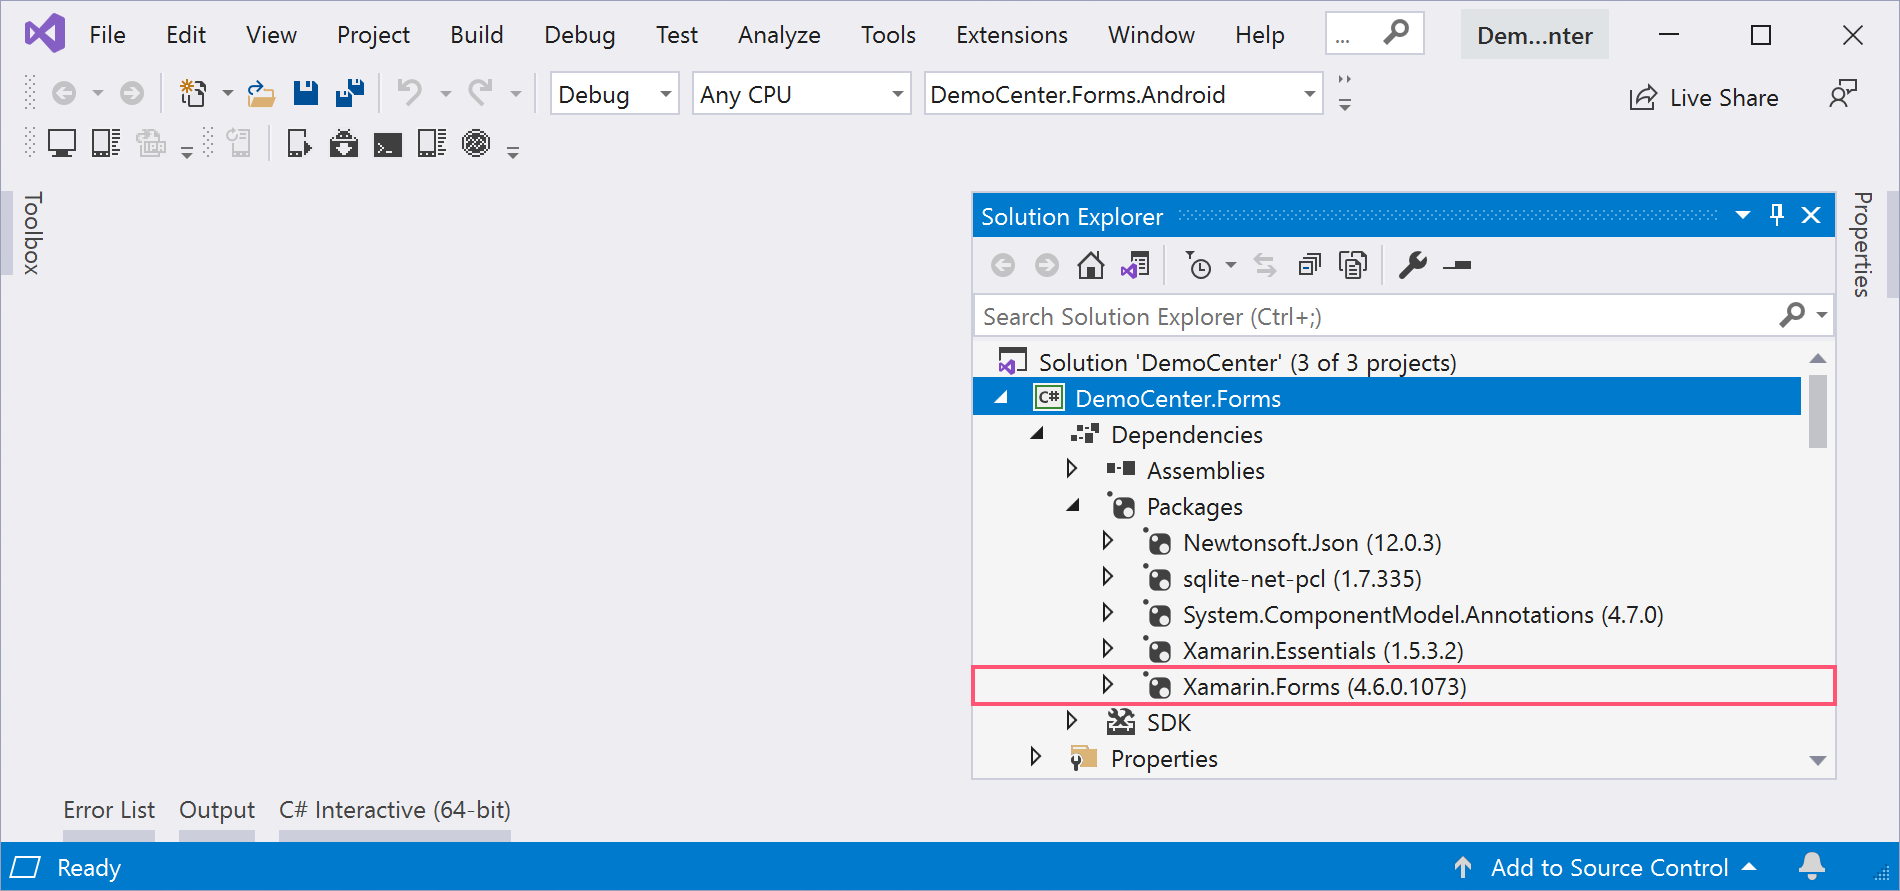Screen dimensions: 1900x891
Task: Click the Save All toolbar icon
Action: click(350, 94)
